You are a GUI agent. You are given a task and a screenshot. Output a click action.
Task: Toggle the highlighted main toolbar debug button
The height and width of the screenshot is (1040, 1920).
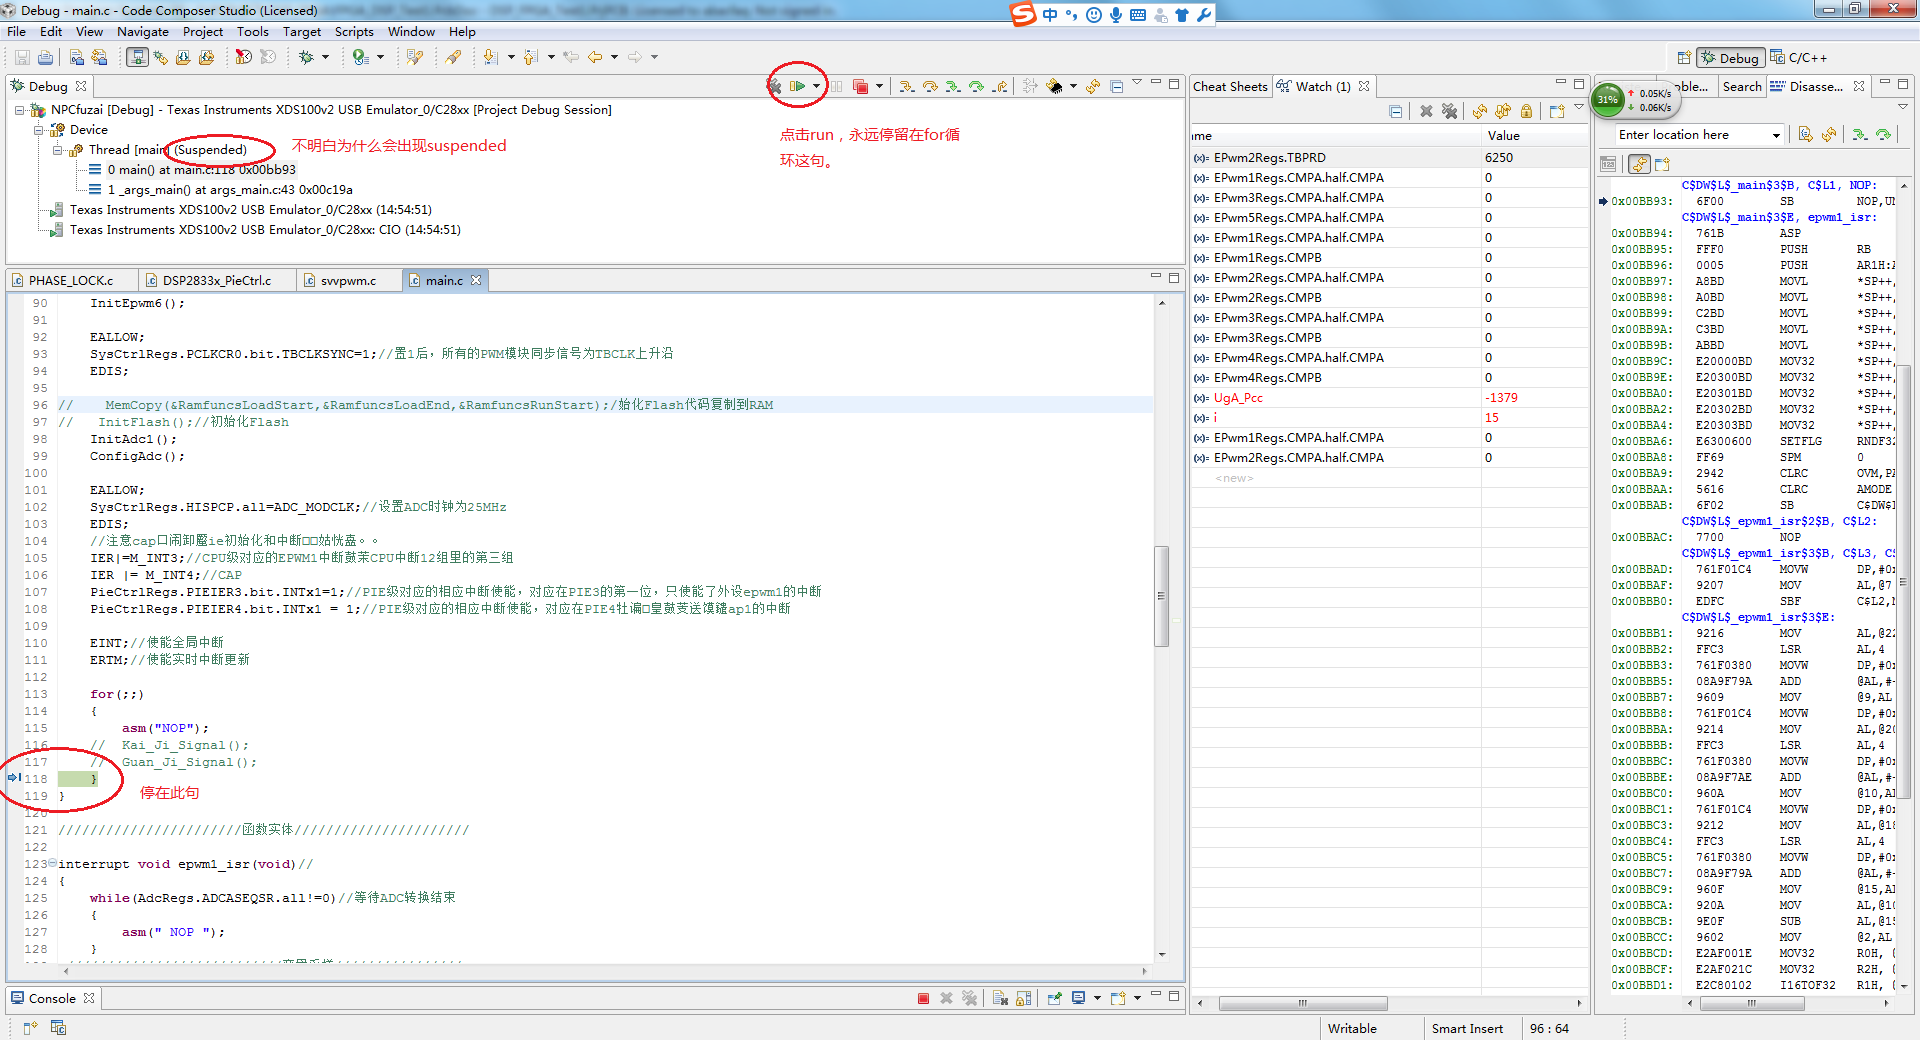tap(137, 58)
